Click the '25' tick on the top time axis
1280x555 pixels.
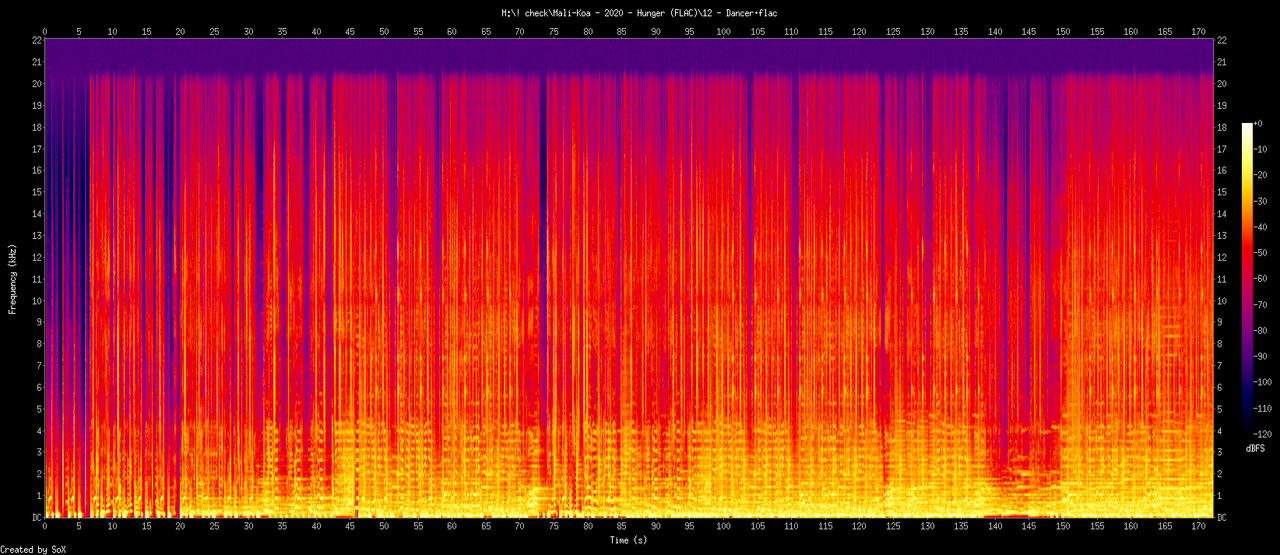click(x=214, y=31)
